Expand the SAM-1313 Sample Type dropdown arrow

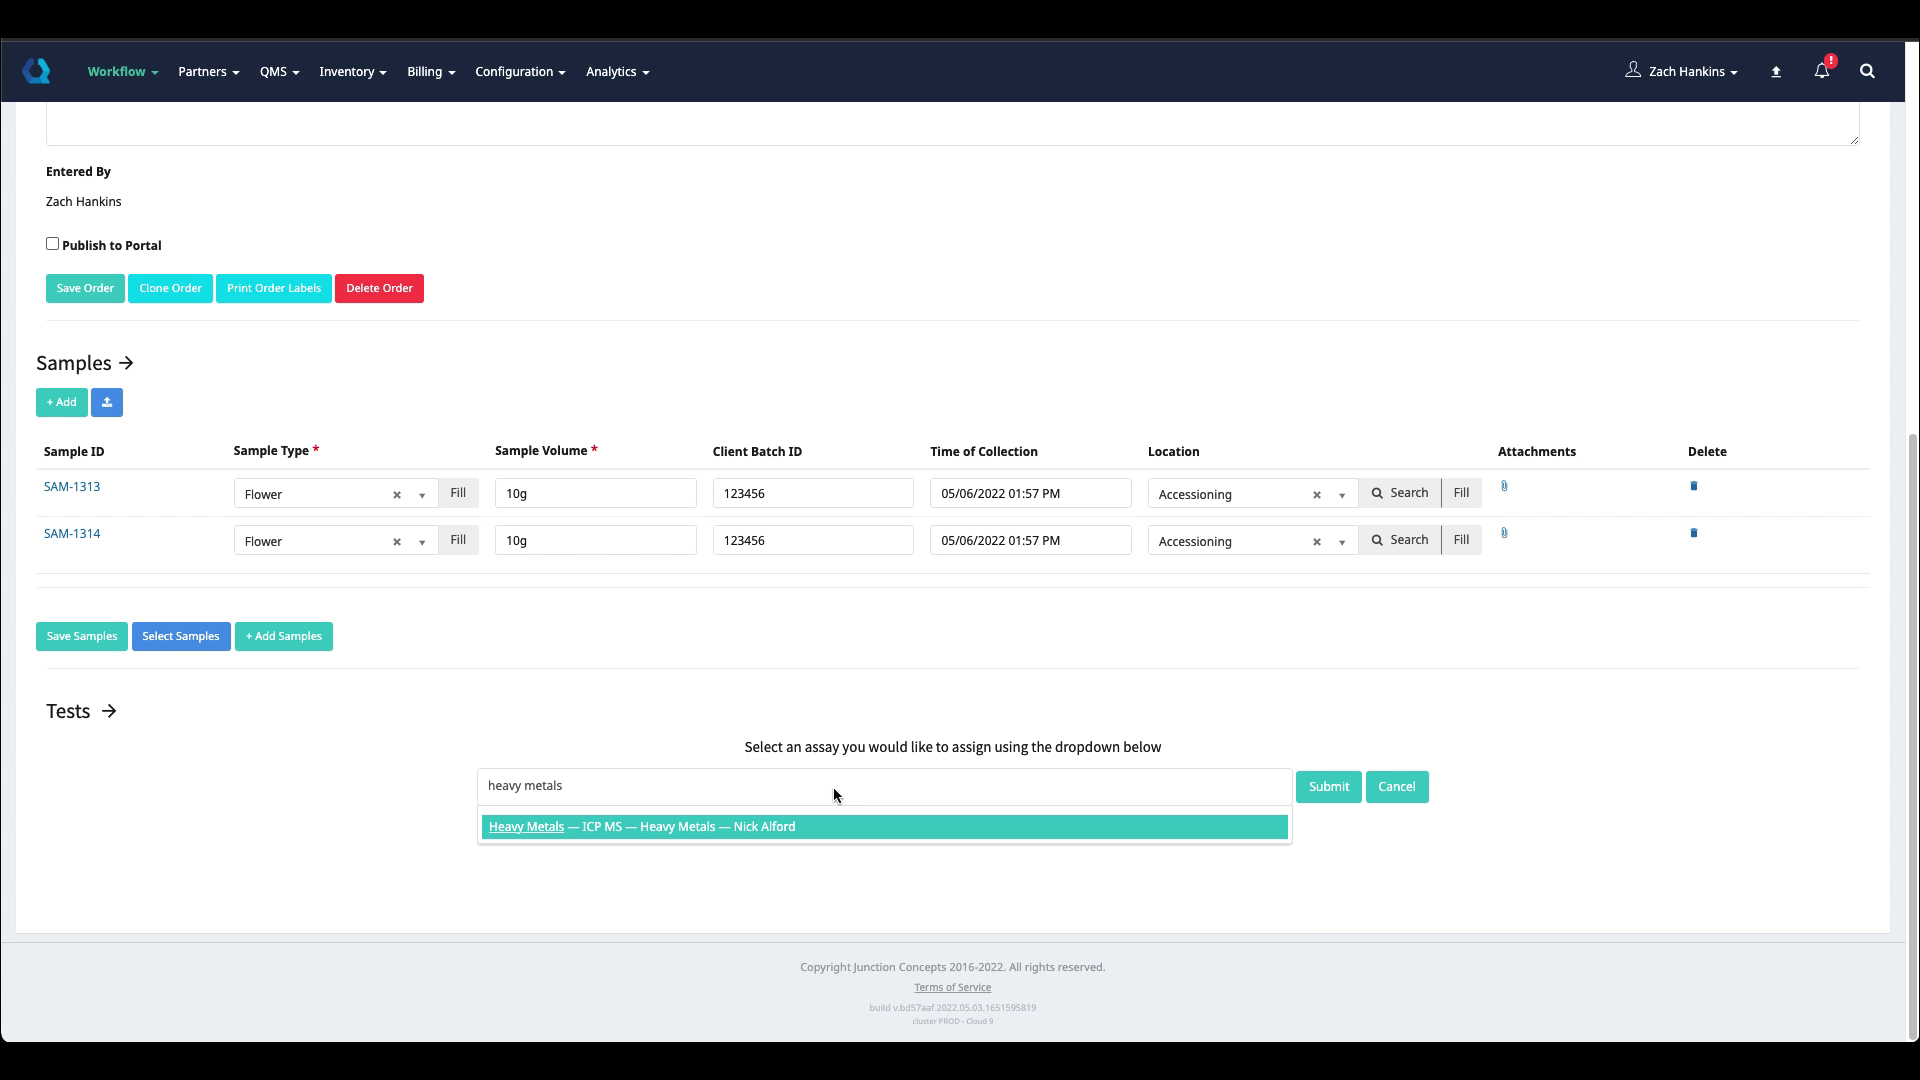[x=422, y=495]
